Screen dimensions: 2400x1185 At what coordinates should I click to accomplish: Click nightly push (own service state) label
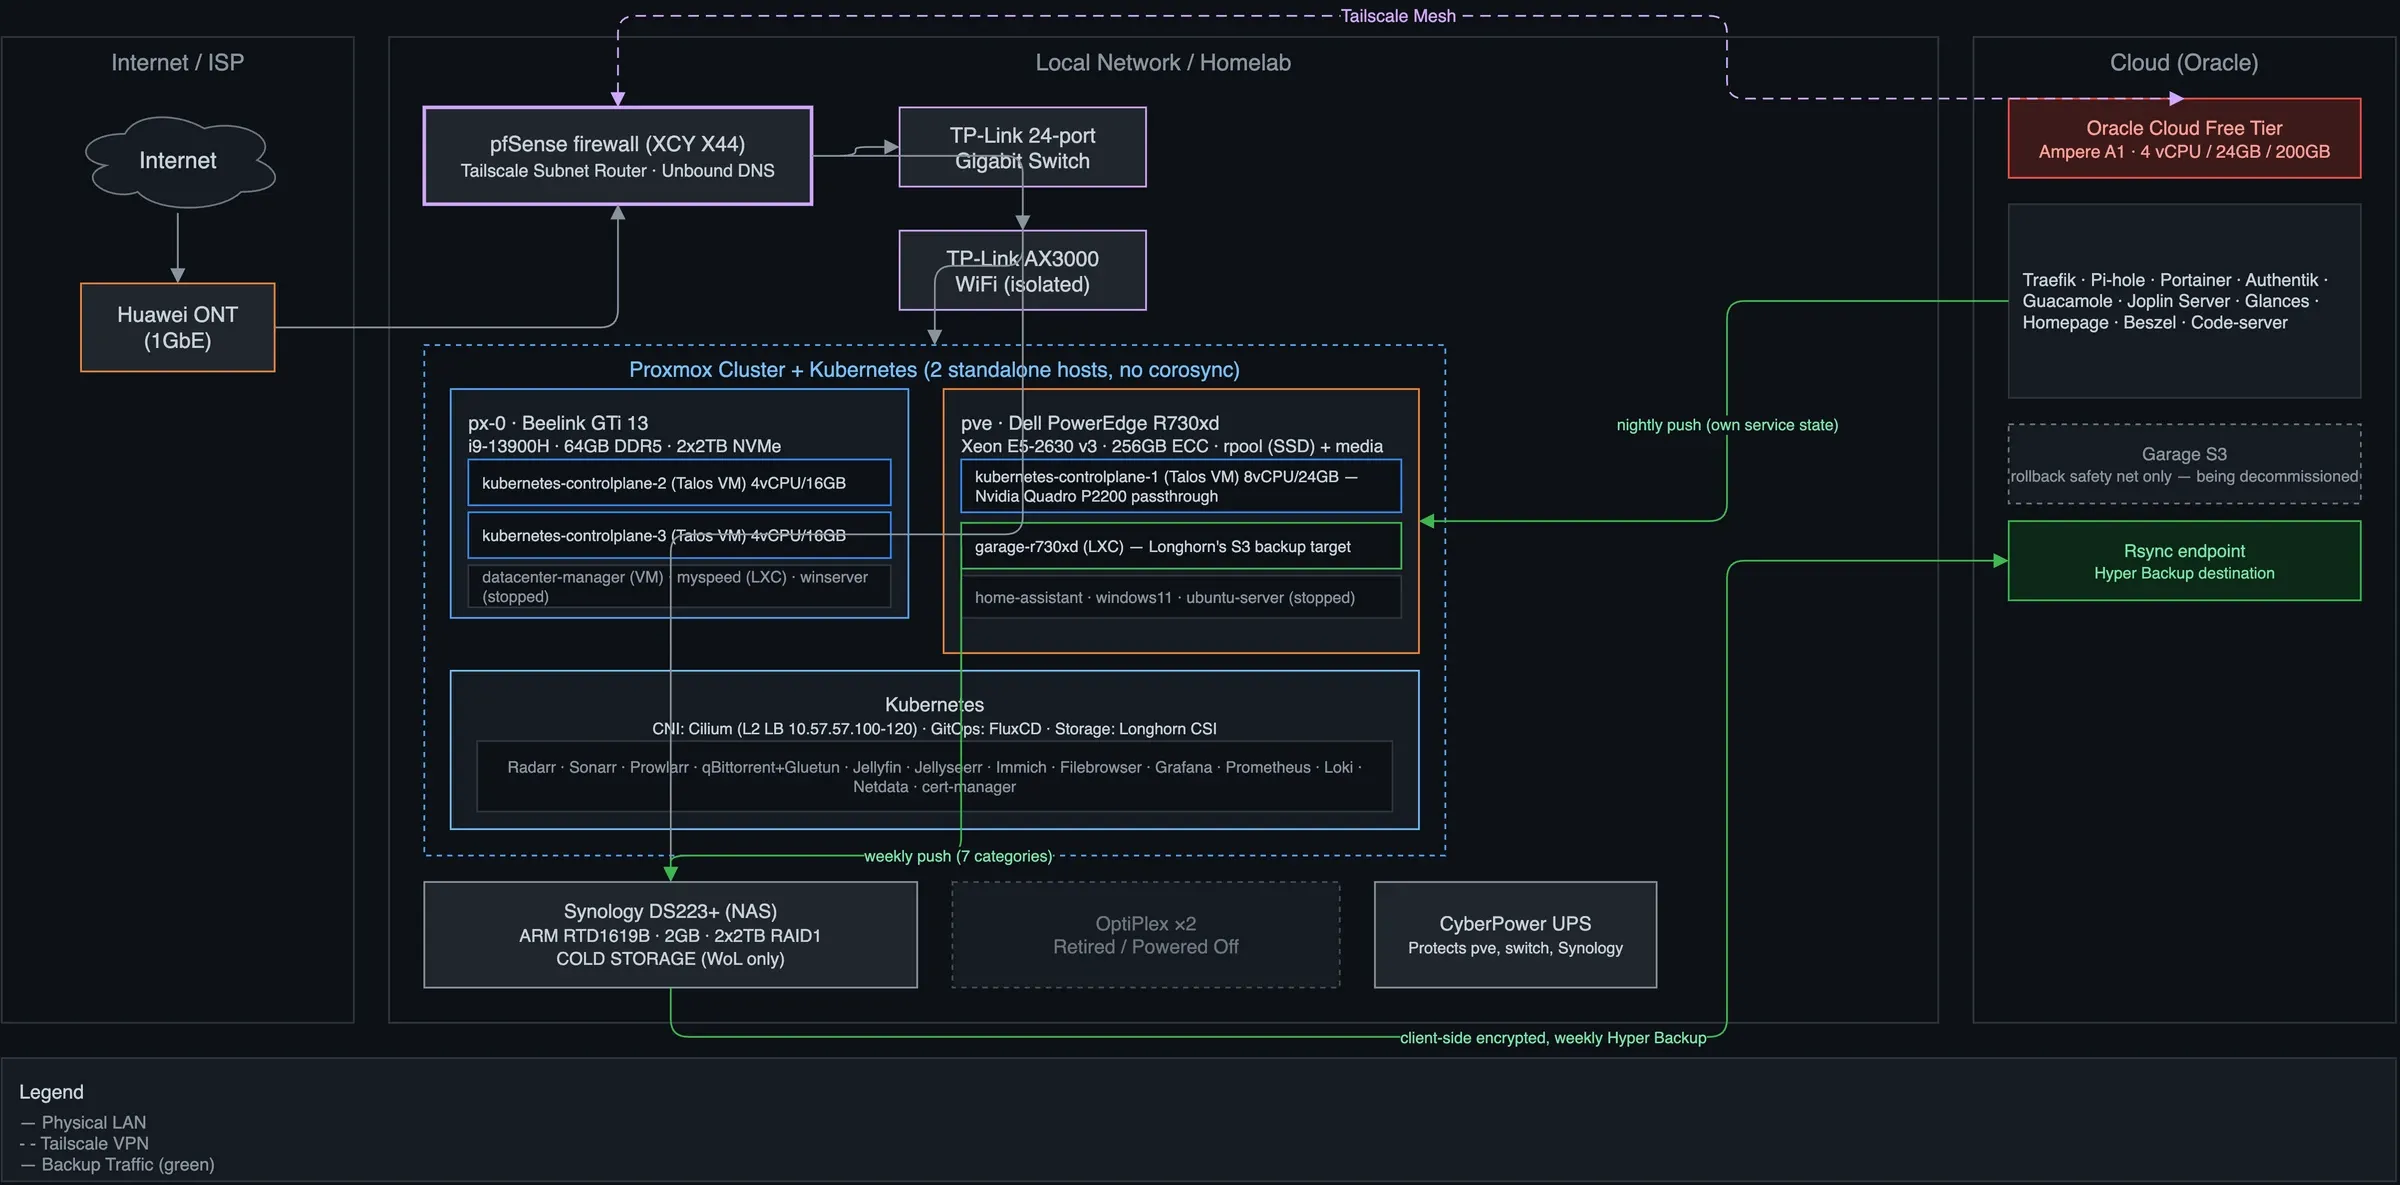click(x=1727, y=425)
